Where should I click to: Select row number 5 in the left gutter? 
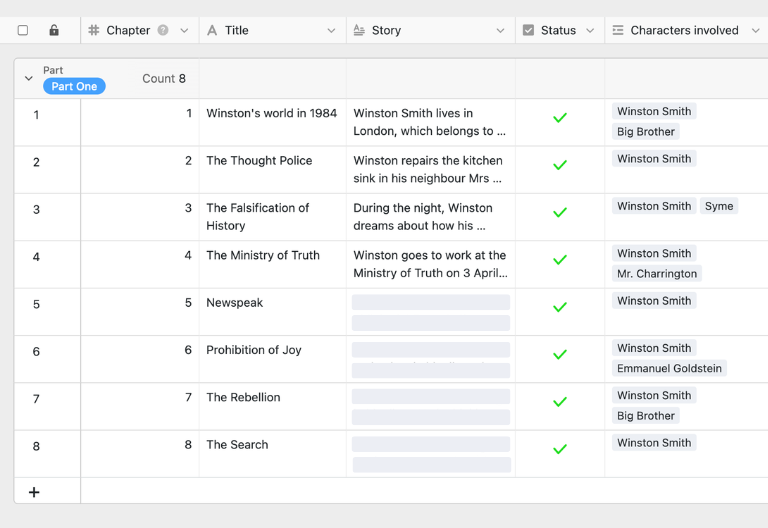pyautogui.click(x=36, y=305)
